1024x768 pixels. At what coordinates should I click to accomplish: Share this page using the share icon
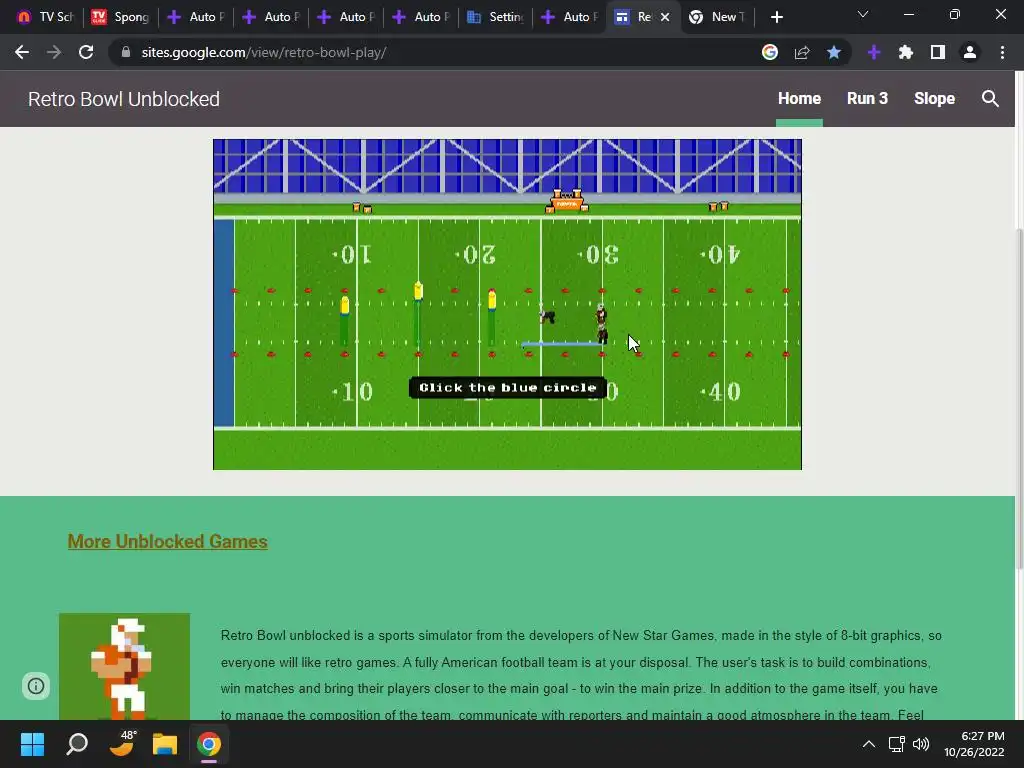tap(802, 52)
